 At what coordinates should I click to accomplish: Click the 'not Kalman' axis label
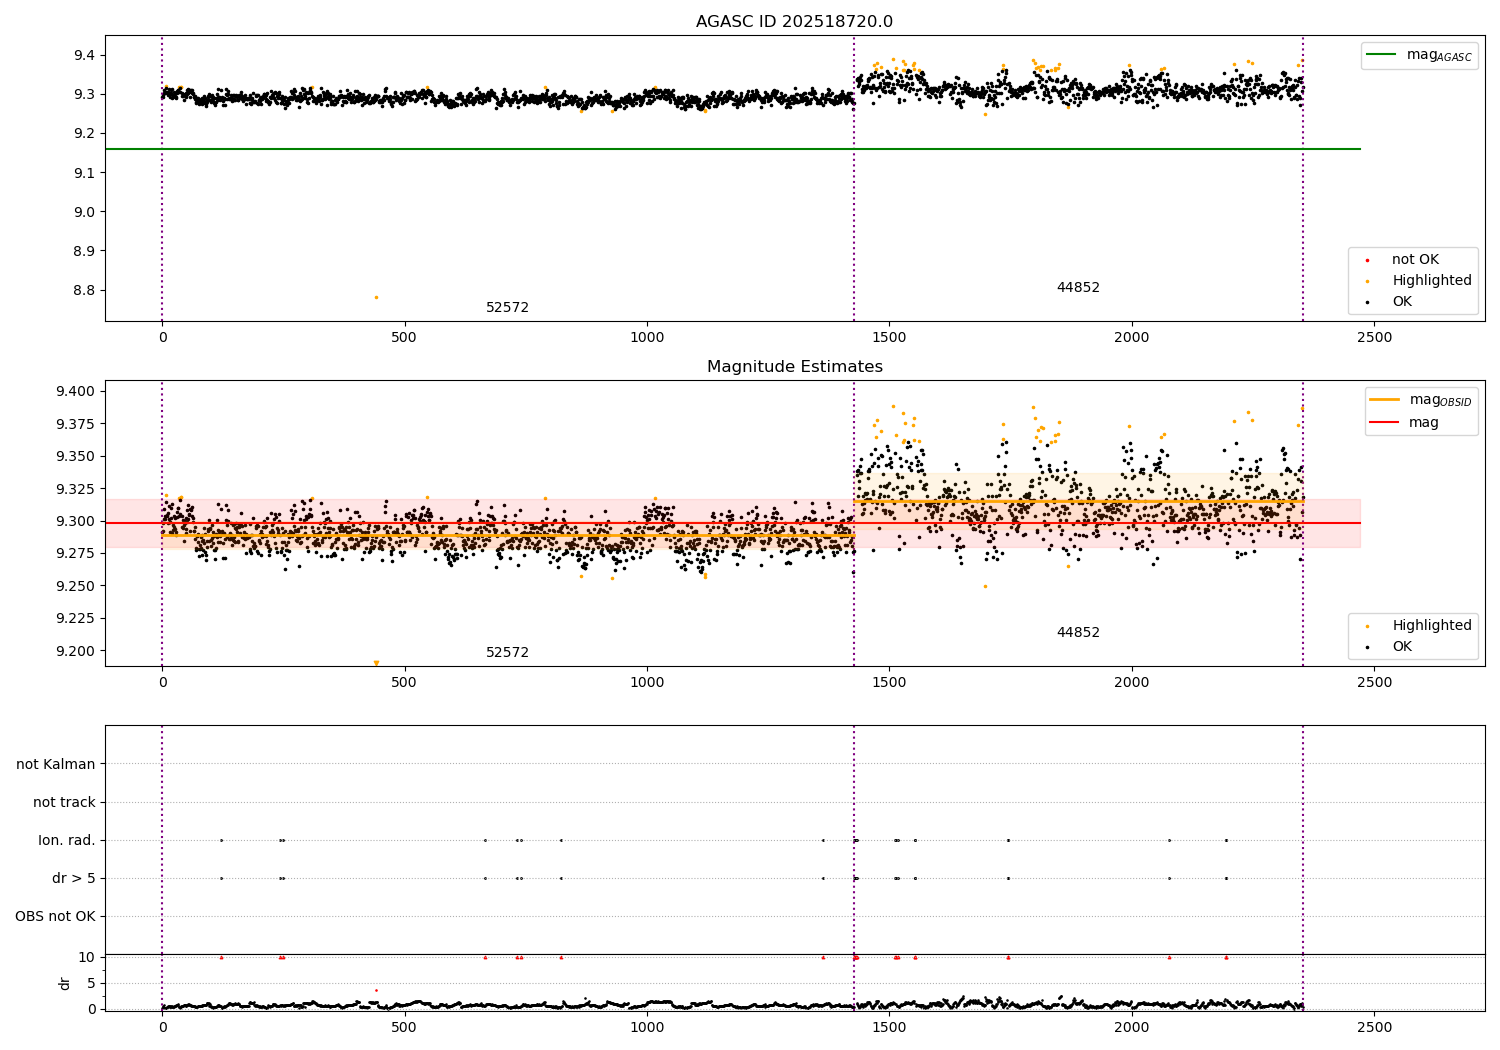56,765
